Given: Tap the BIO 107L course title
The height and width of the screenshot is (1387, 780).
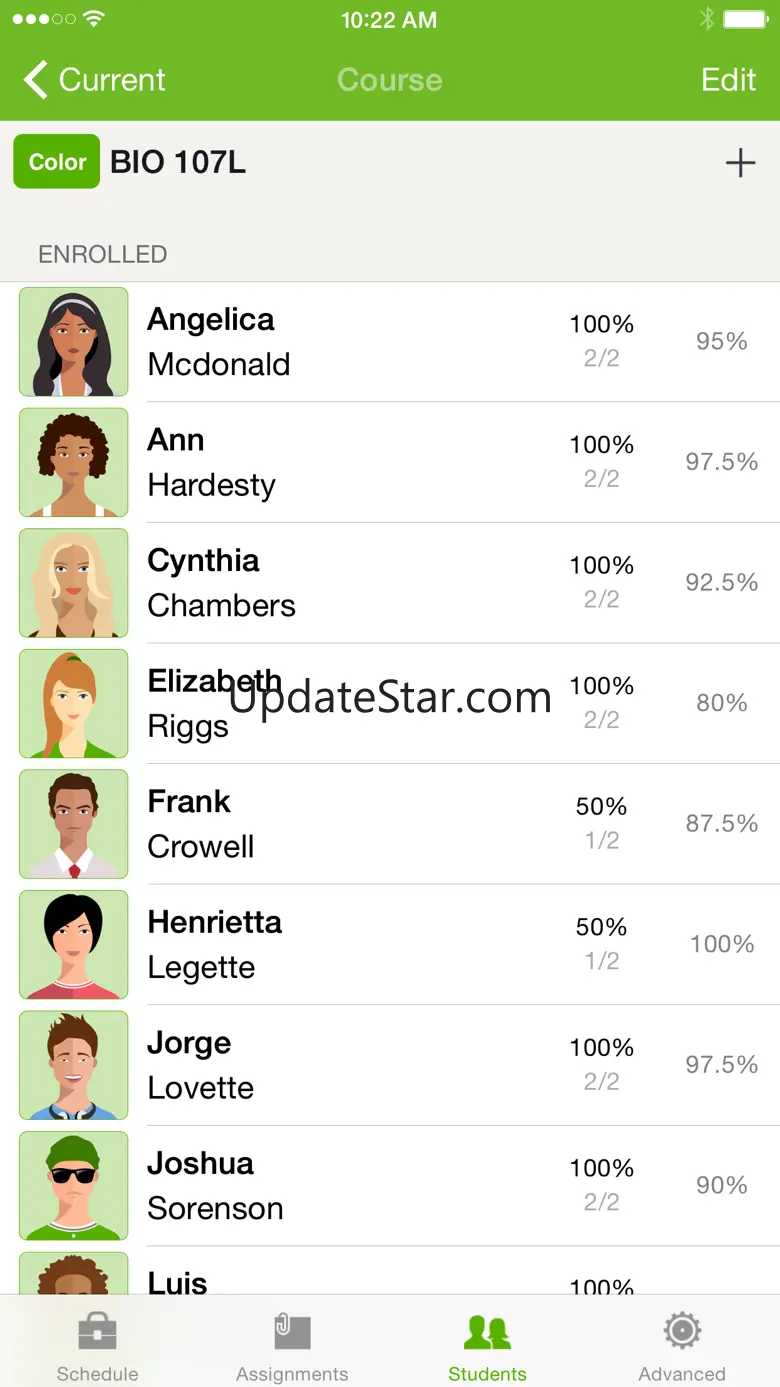Looking at the screenshot, I should pos(178,162).
